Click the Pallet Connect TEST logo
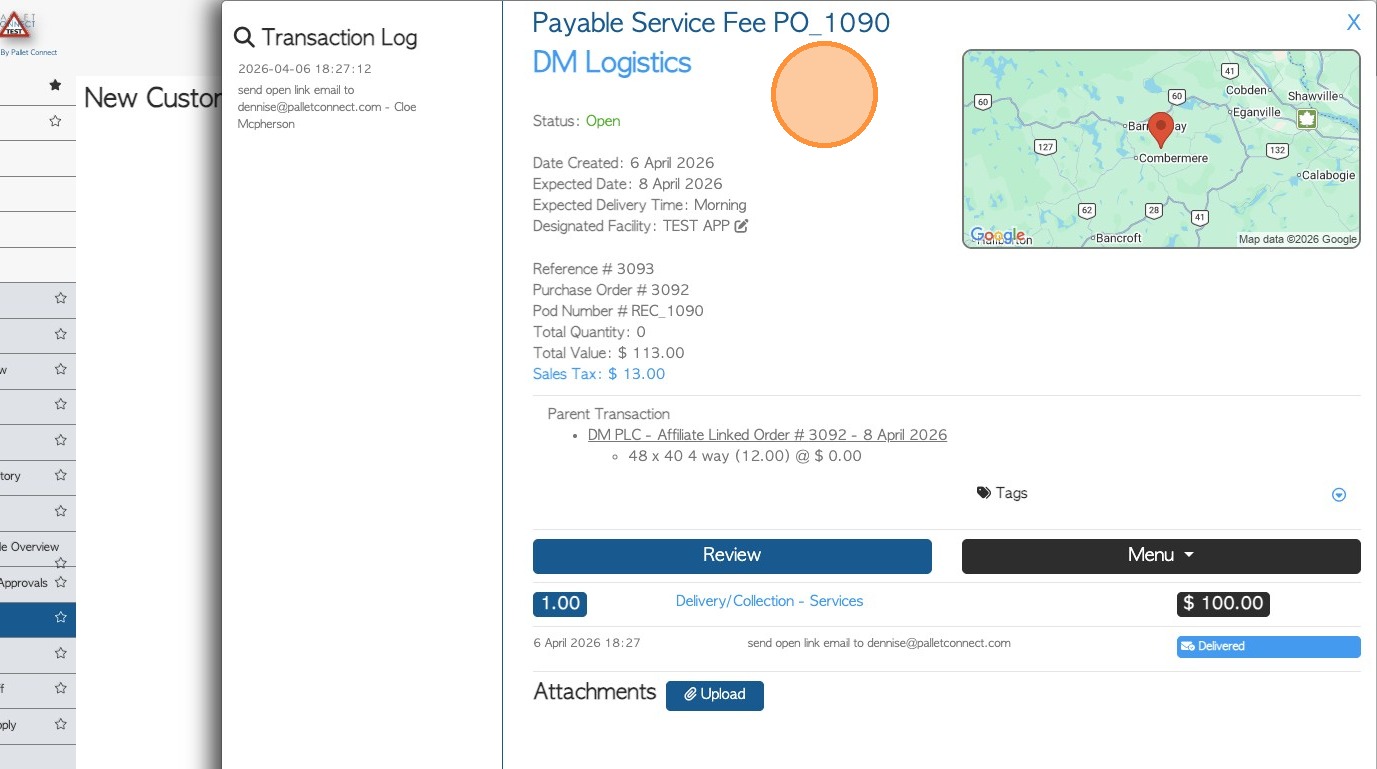Viewport: 1377px width, 769px height. click(x=16, y=26)
